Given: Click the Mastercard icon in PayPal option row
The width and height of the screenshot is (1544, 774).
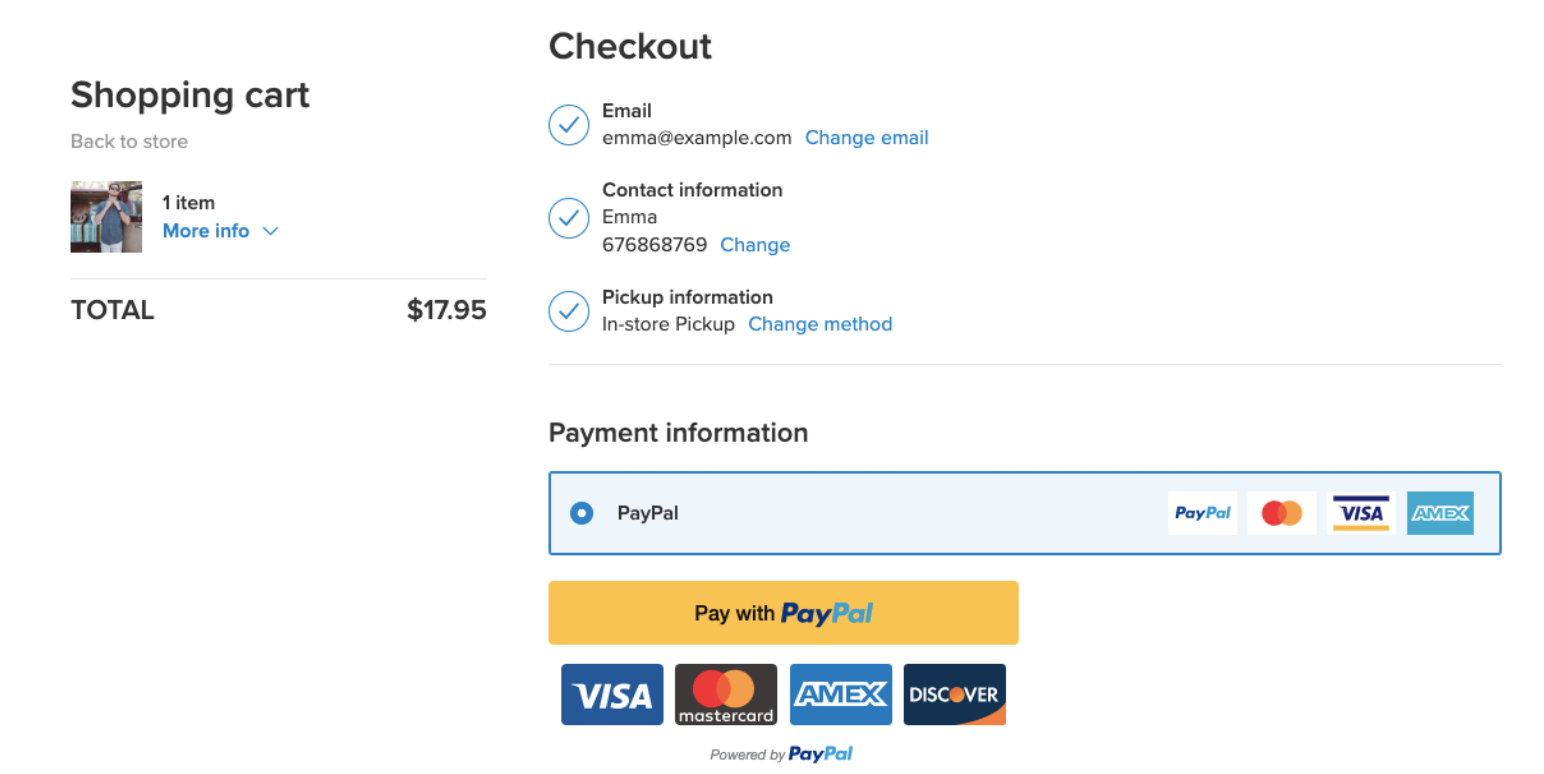Looking at the screenshot, I should (1282, 513).
